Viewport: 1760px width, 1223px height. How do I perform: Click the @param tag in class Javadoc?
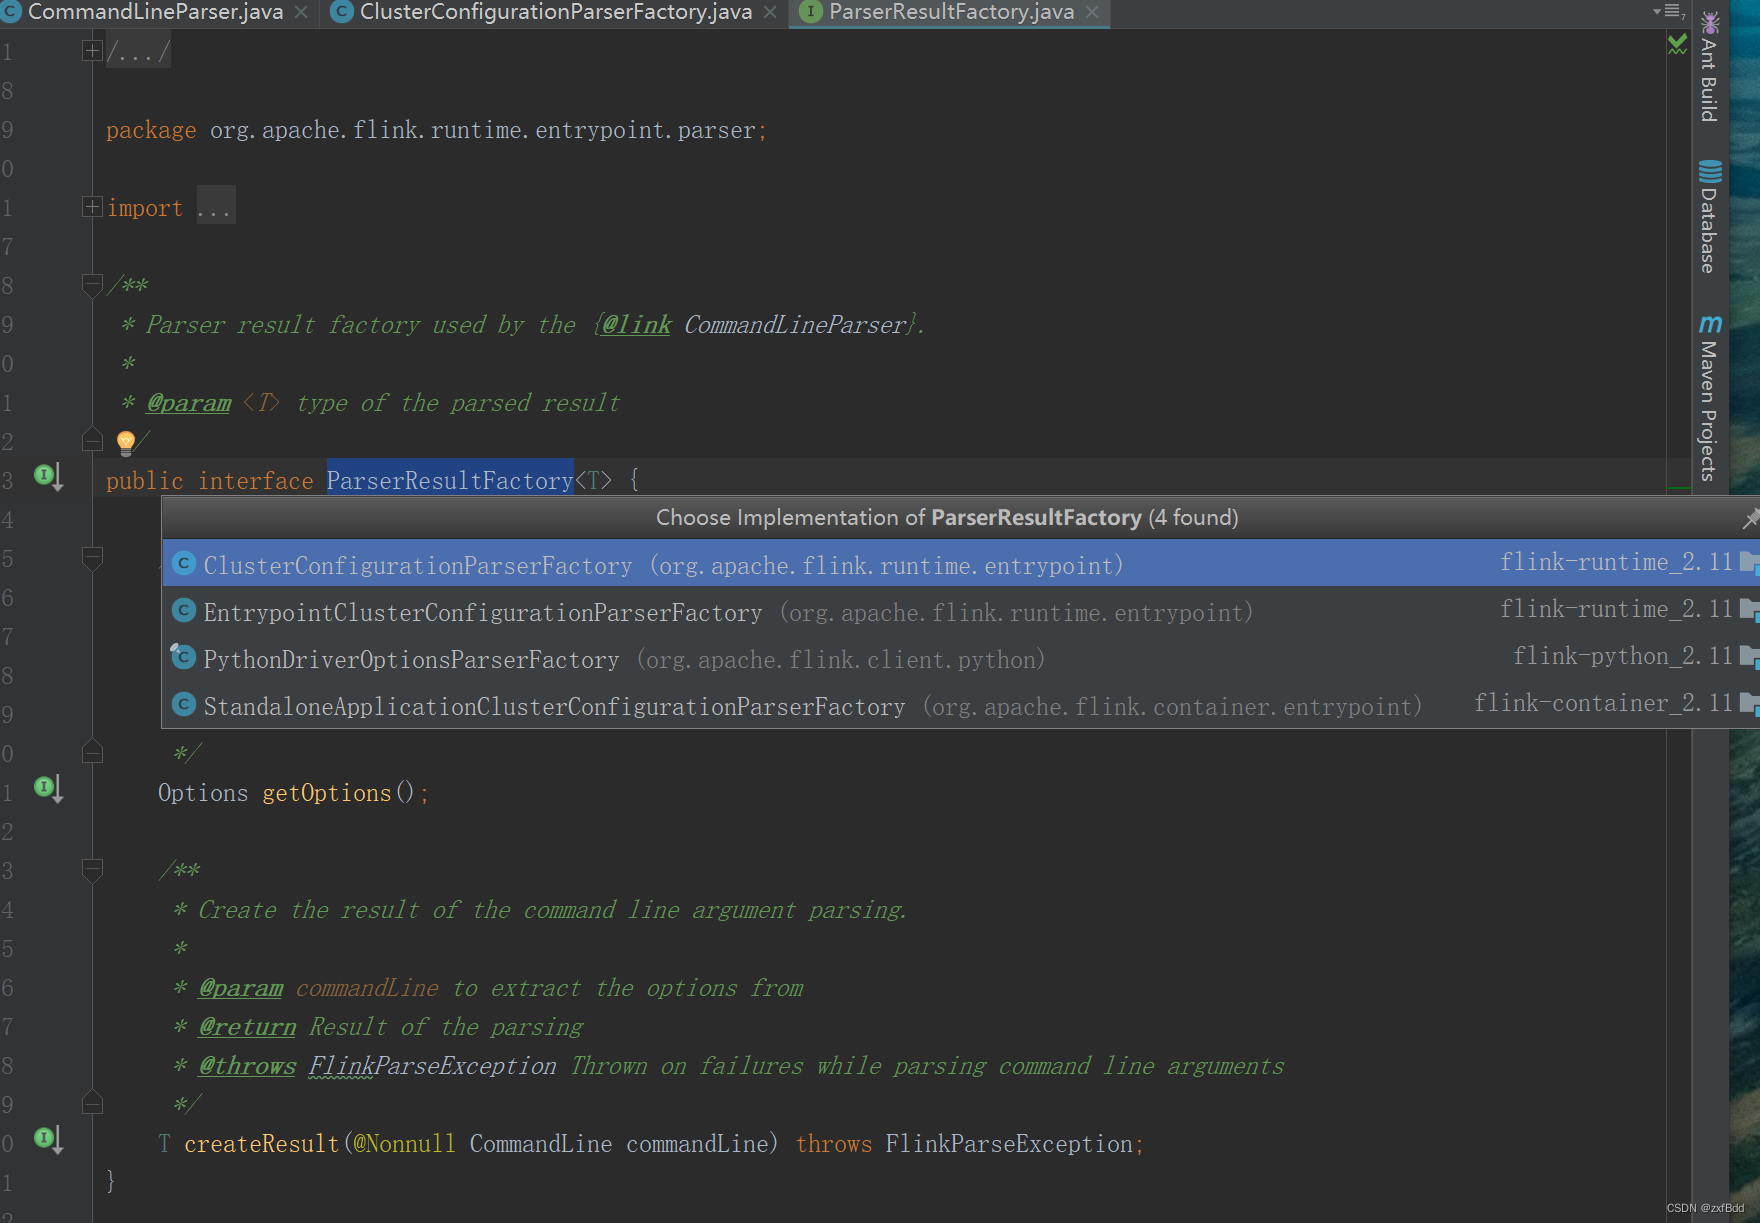[x=189, y=403]
